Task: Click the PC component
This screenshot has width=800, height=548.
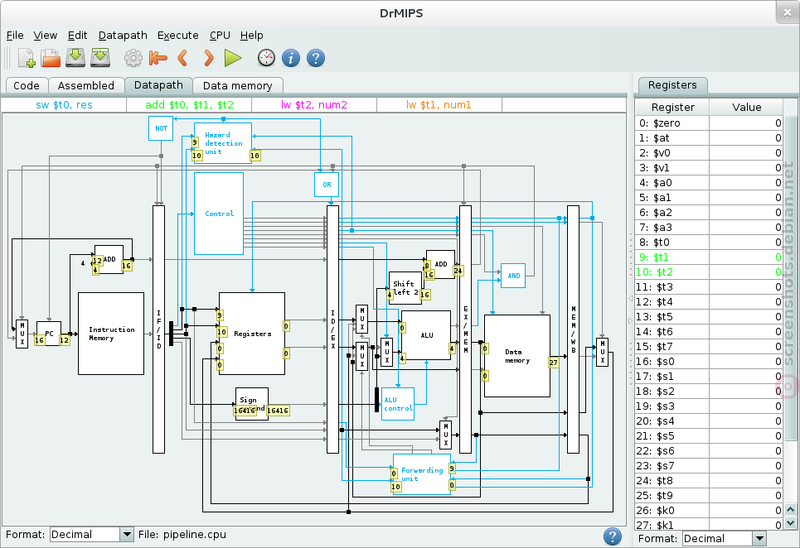Action: point(49,333)
